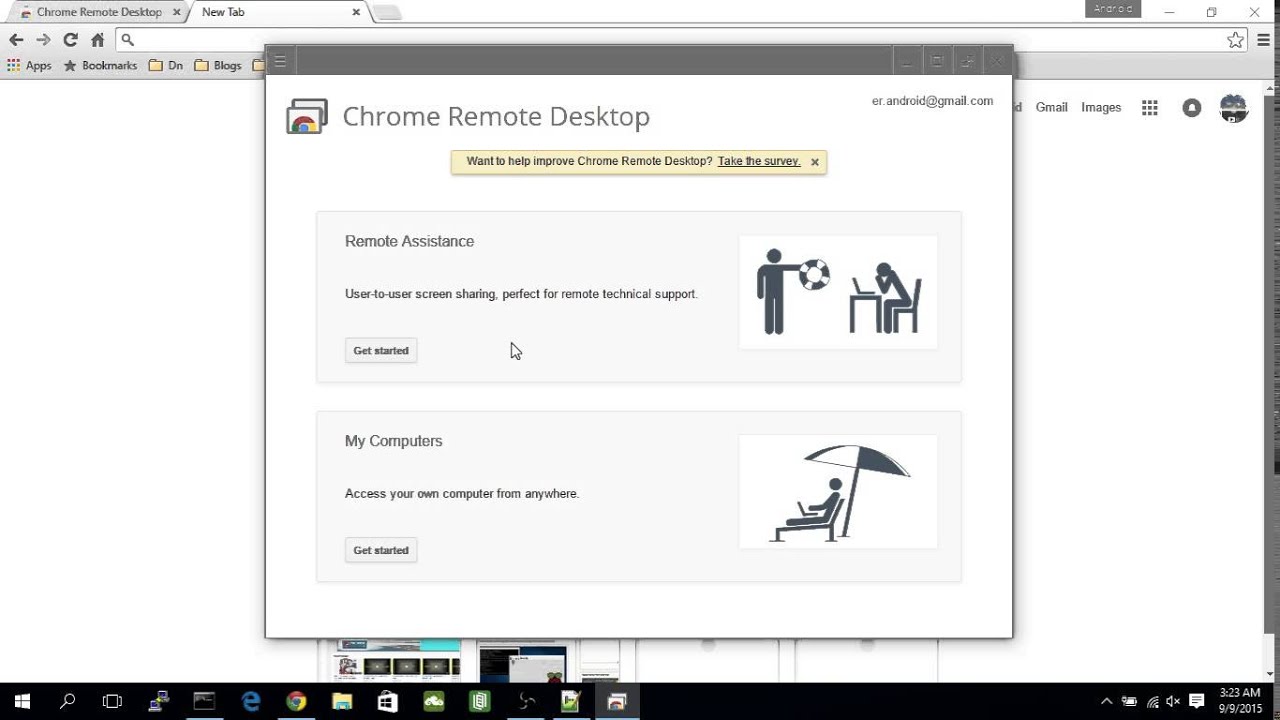Open the green notepad taskbar app
The image size is (1280, 720).
click(480, 702)
